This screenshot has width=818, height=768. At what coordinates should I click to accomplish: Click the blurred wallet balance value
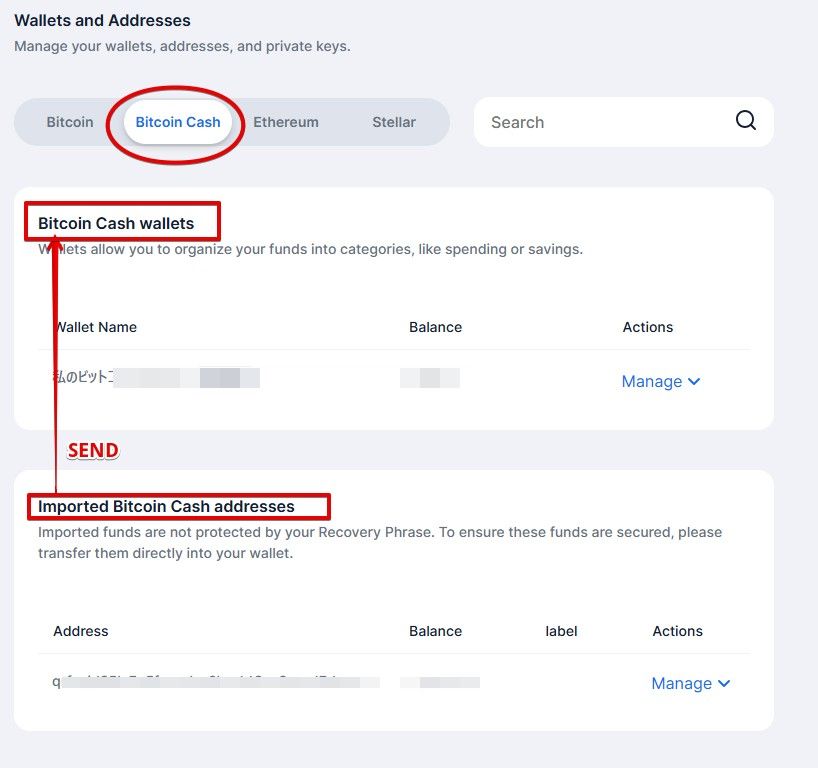coord(430,378)
